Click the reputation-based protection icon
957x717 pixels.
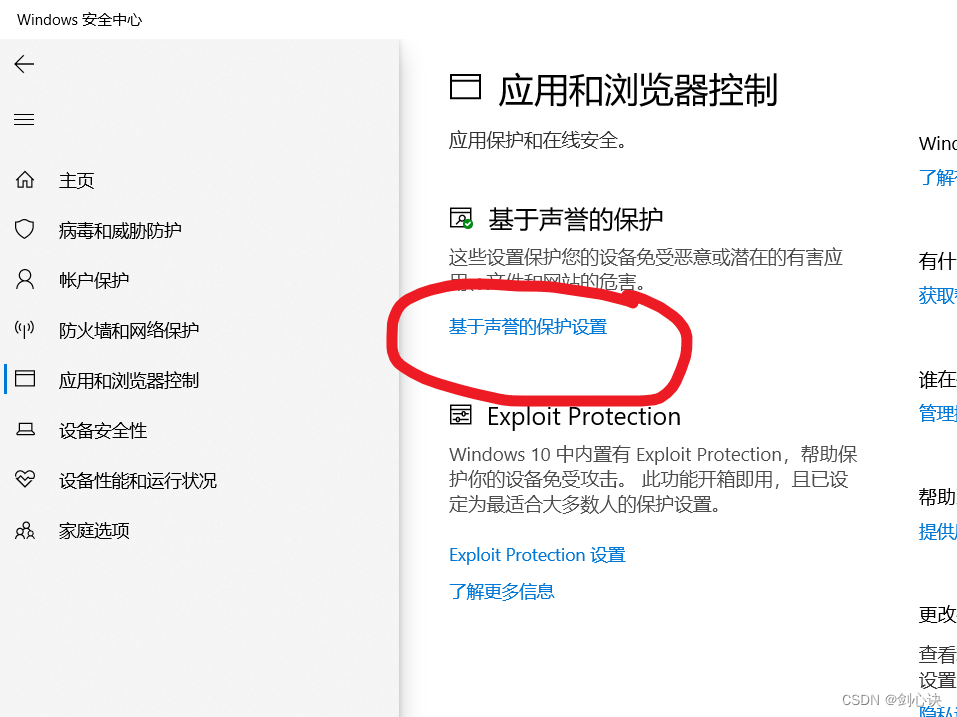point(461,218)
